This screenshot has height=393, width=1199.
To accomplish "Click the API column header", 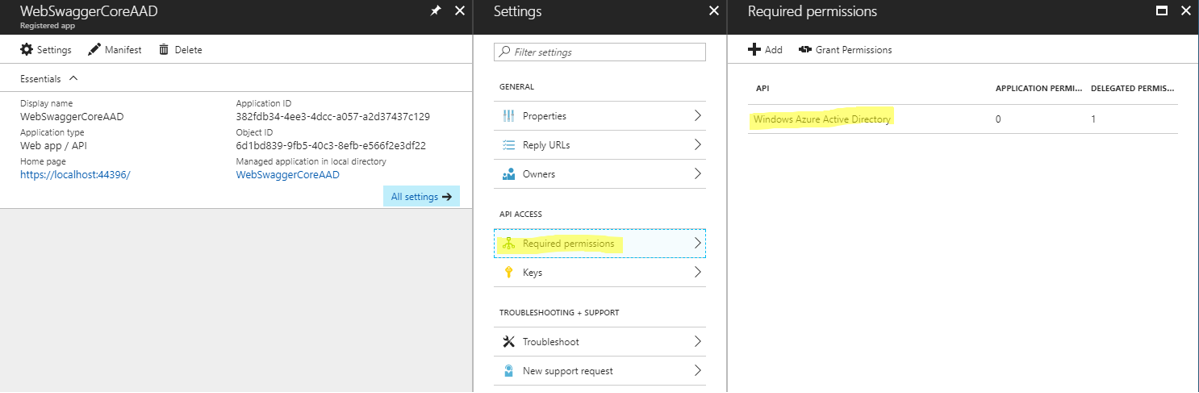I will coord(762,89).
